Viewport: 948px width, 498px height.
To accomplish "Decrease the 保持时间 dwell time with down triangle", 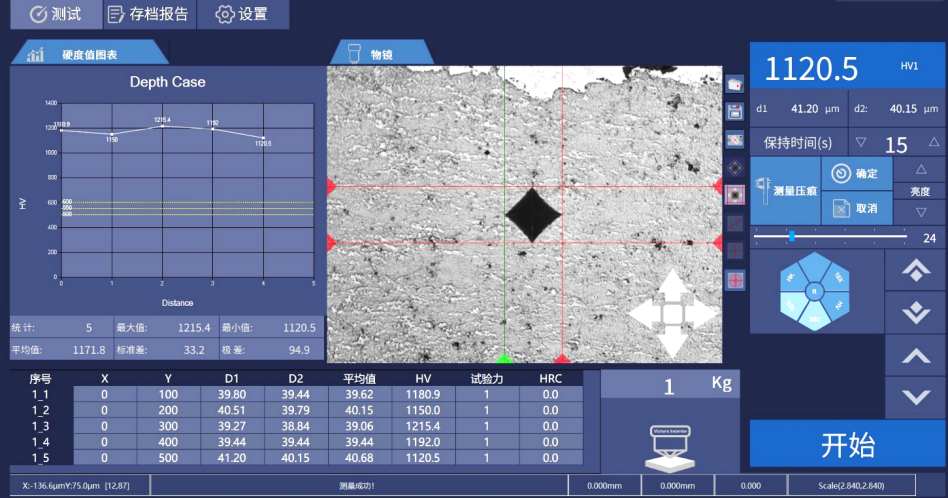I will pos(861,142).
